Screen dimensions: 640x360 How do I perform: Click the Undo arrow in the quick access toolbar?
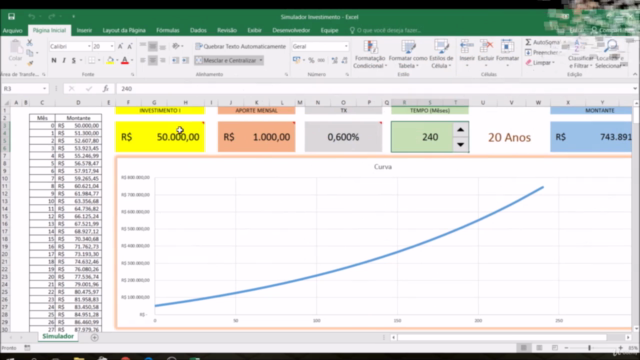pyautogui.click(x=31, y=17)
